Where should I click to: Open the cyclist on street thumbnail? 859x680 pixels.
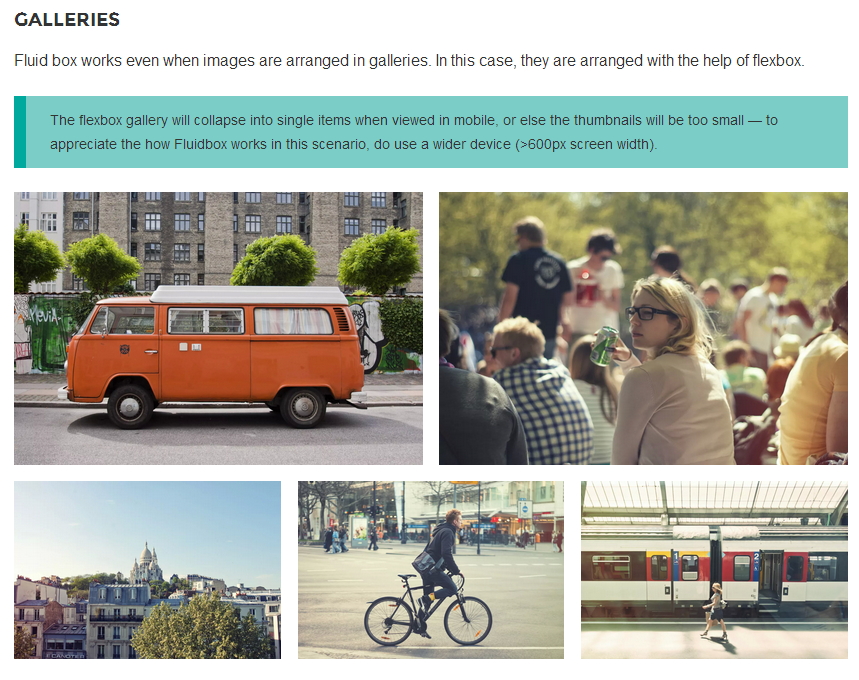point(431,570)
